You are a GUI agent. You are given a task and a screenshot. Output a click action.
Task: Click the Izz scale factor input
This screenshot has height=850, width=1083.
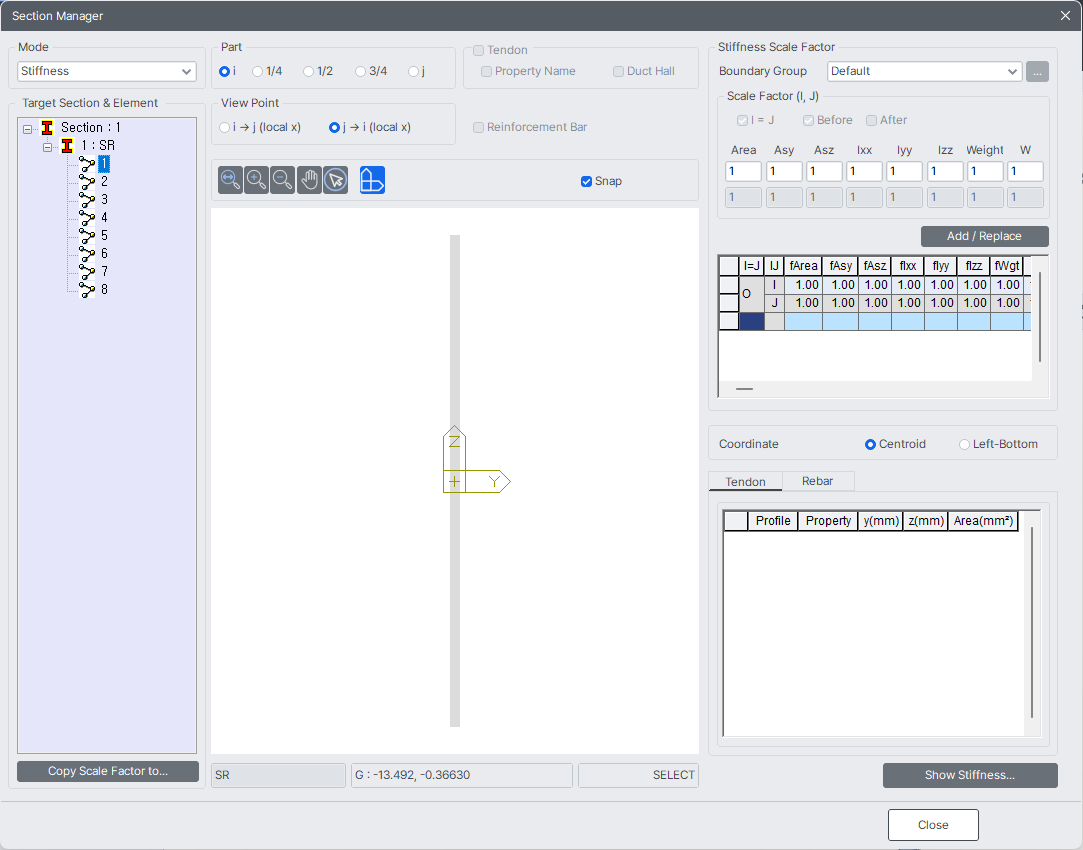pyautogui.click(x=945, y=171)
